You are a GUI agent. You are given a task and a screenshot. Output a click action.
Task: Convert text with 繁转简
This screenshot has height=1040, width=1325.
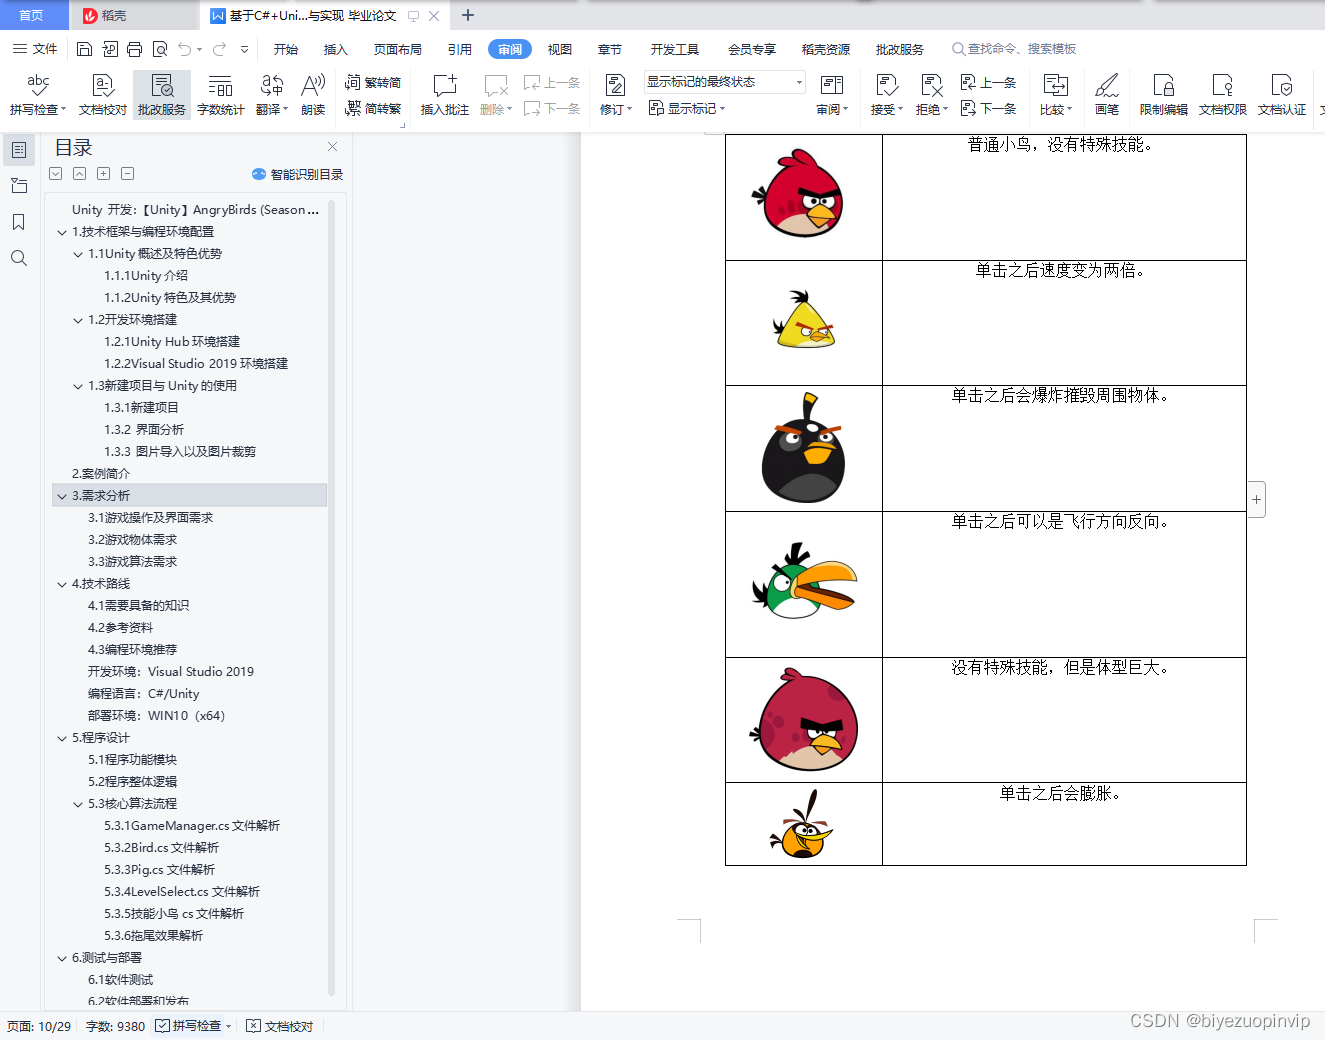373,82
